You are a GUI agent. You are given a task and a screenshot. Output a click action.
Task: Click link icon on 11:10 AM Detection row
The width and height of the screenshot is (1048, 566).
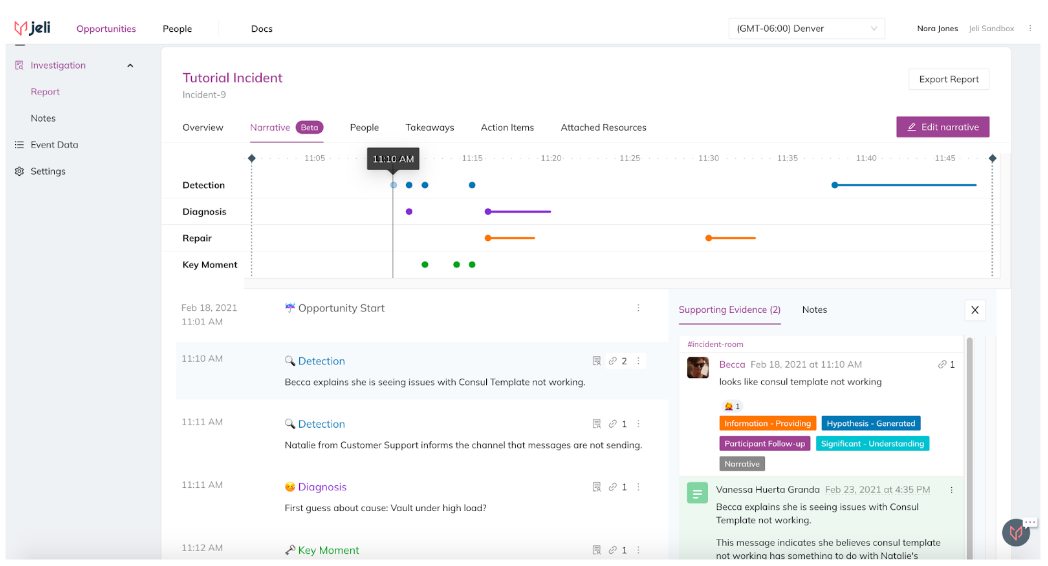point(613,361)
